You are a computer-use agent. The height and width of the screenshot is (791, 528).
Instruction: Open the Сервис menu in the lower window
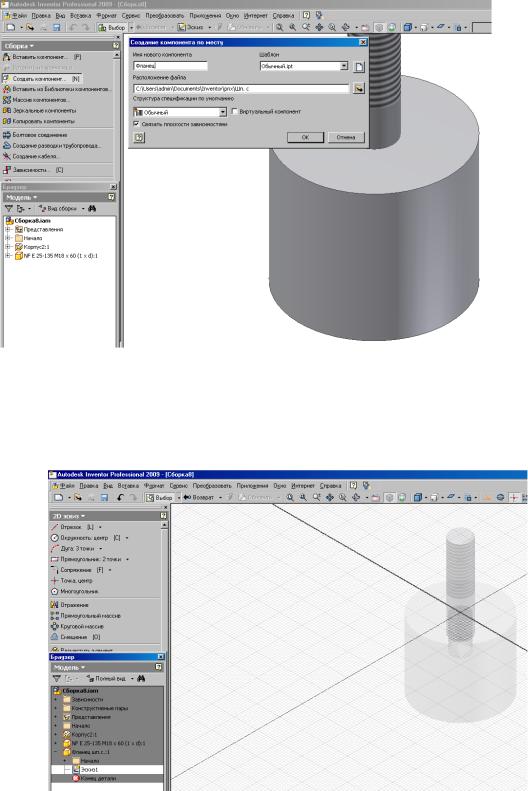179,486
